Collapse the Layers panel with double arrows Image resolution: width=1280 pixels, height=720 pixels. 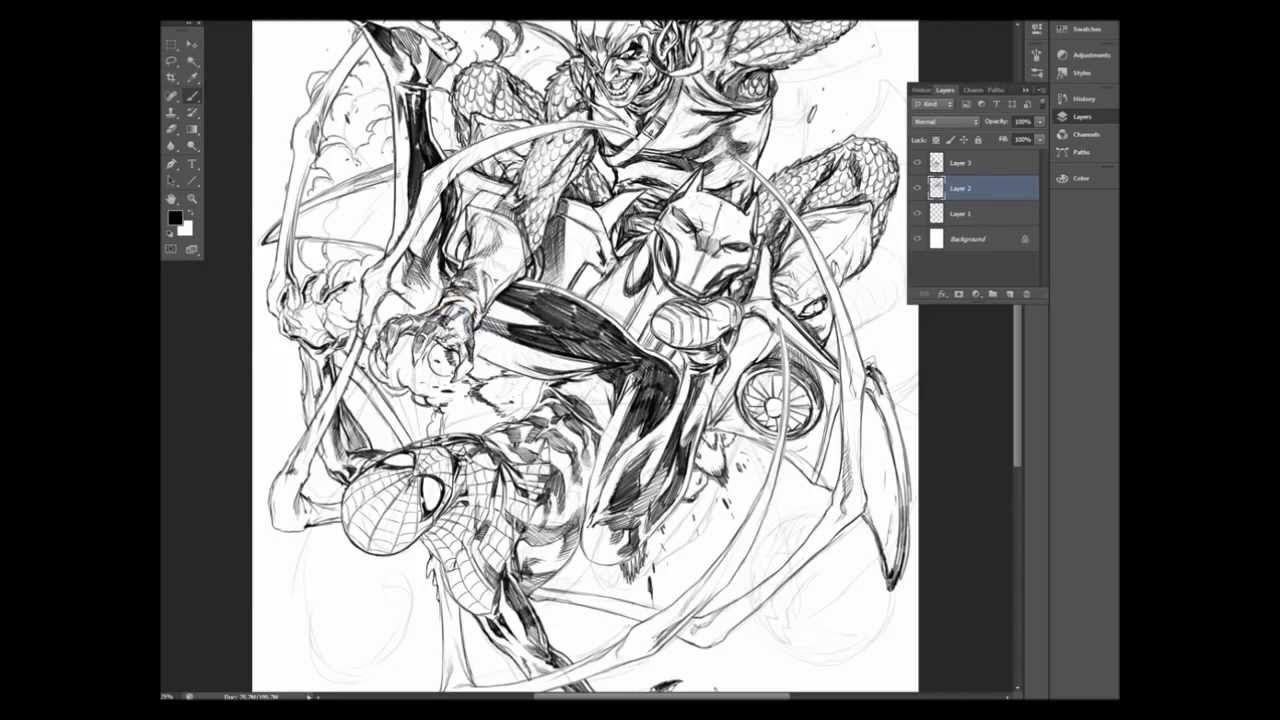(x=1025, y=91)
